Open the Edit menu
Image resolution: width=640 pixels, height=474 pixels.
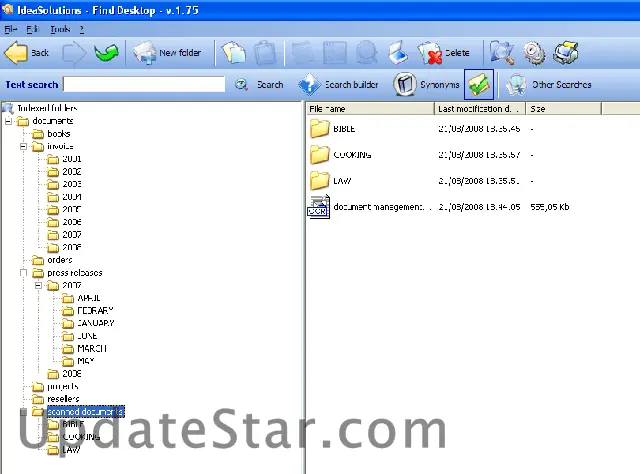[33, 29]
